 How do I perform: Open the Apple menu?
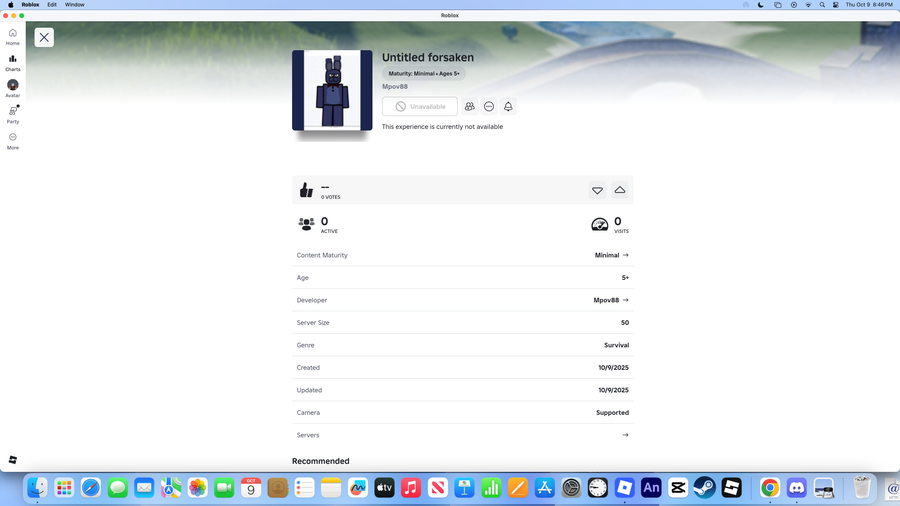(10, 5)
